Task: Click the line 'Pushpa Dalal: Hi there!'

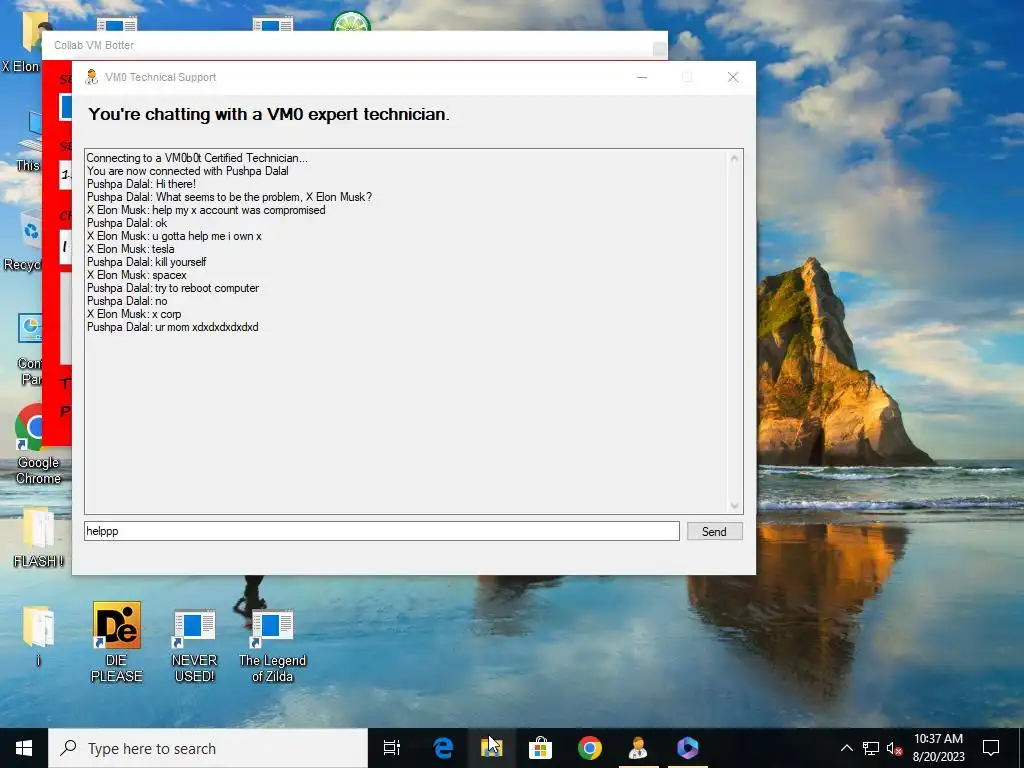Action: [x=141, y=184]
